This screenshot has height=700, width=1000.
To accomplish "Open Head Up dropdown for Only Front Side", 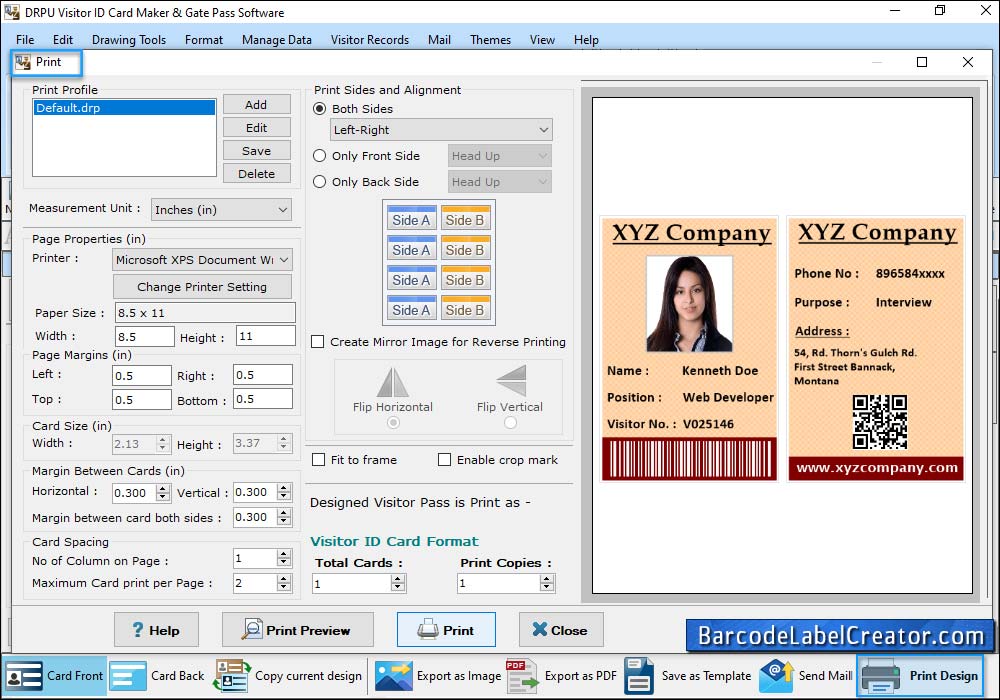I will point(499,156).
